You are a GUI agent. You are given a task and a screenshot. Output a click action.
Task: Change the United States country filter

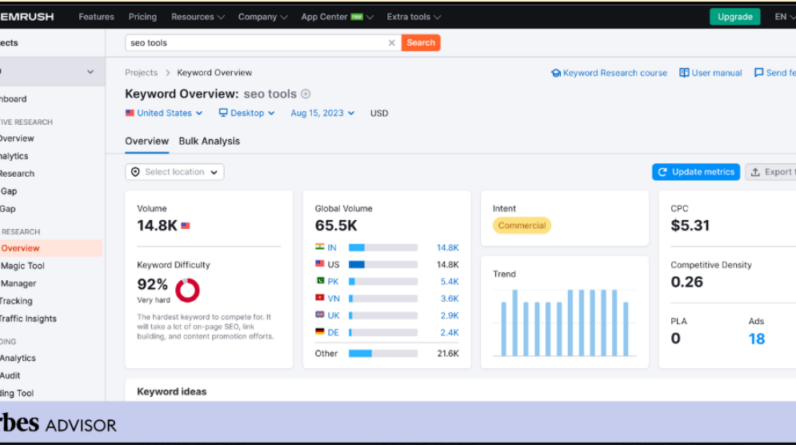pyautogui.click(x=164, y=113)
